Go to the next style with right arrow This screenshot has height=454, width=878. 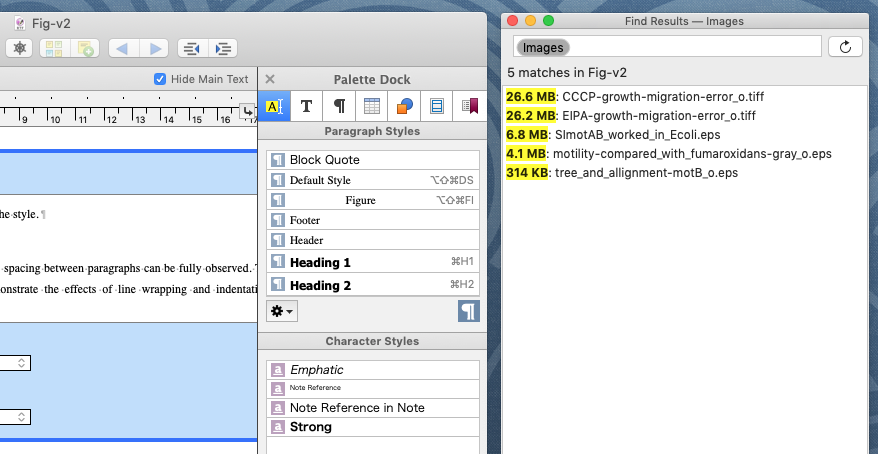153,47
